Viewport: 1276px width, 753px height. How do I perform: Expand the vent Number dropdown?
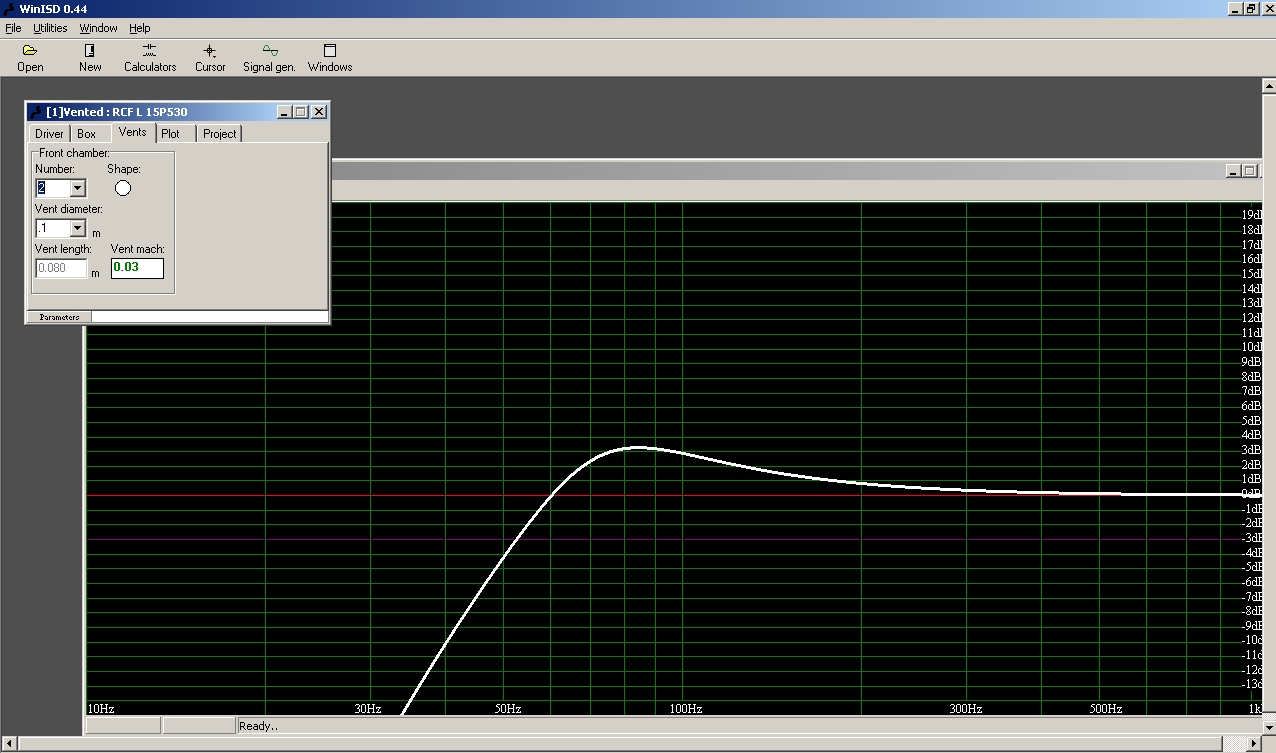click(x=77, y=188)
